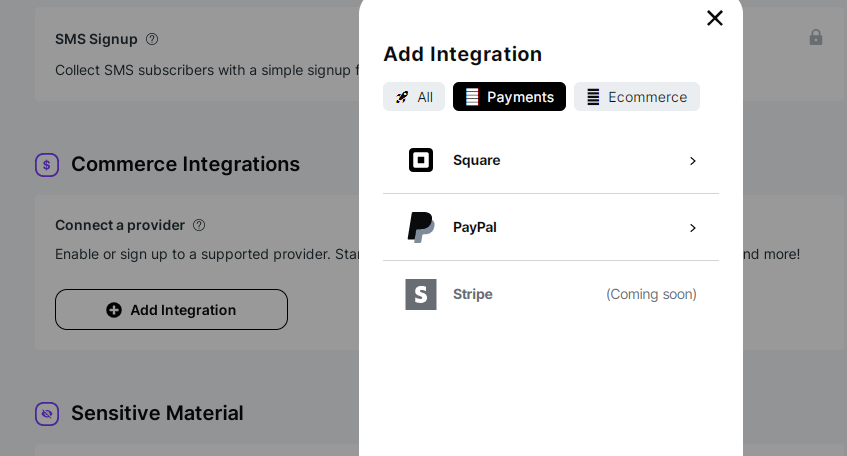Click the Stripe Coming soon label
This screenshot has width=847, height=456.
coord(651,294)
